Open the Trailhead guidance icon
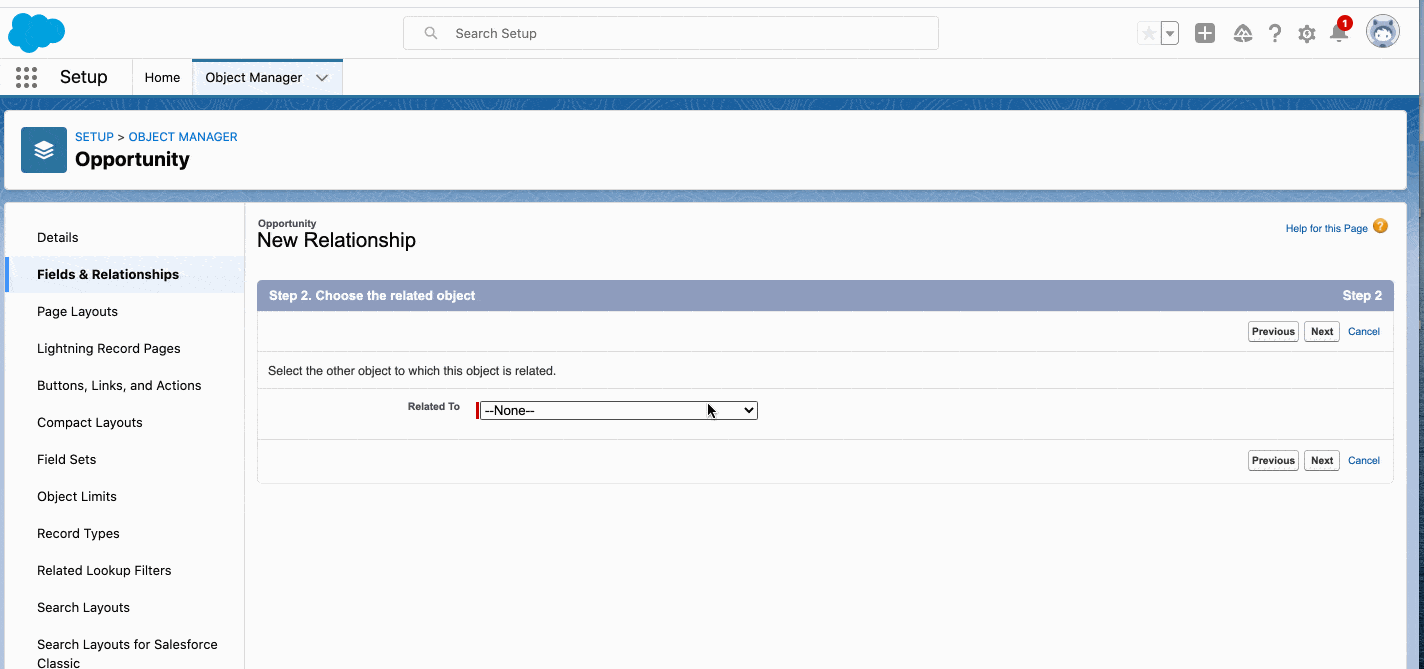Screen dimensions: 1424x669 (x=1243, y=33)
